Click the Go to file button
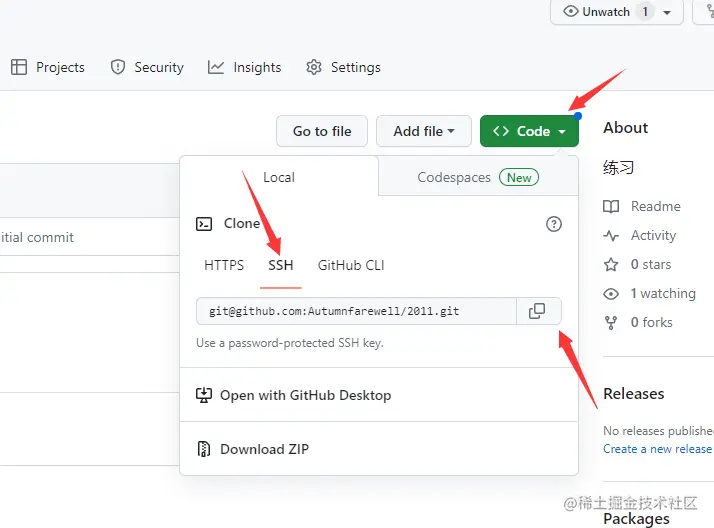Screen dimensions: 714x528 [x=322, y=131]
